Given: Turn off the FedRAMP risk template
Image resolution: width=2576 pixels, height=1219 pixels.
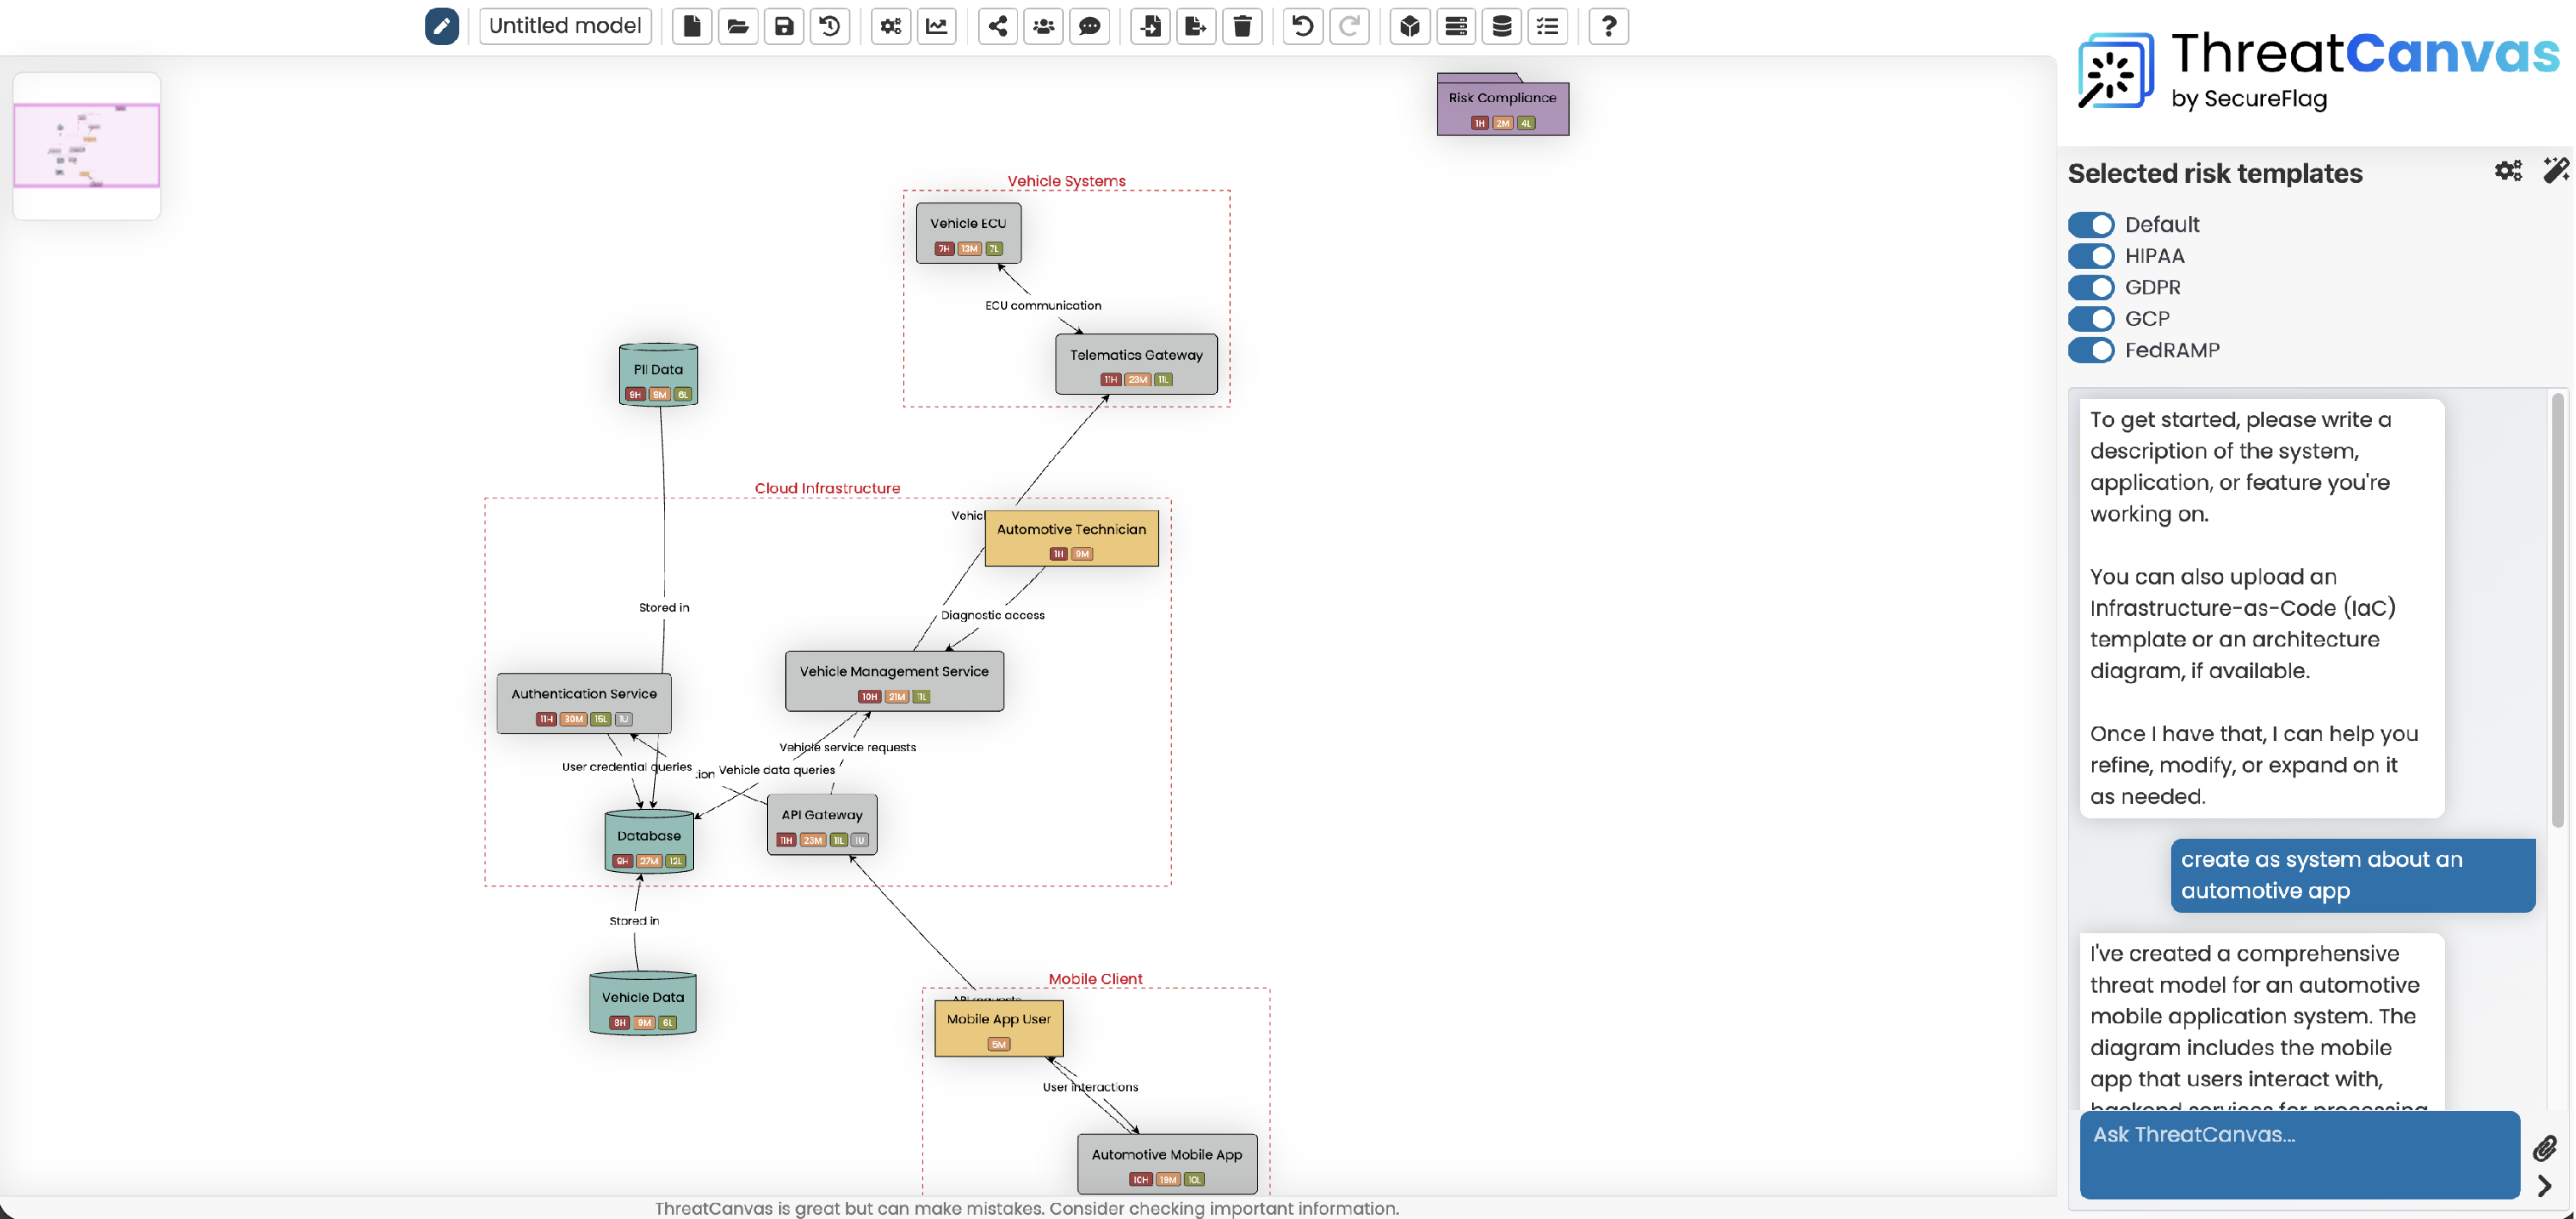Looking at the screenshot, I should (x=2090, y=350).
